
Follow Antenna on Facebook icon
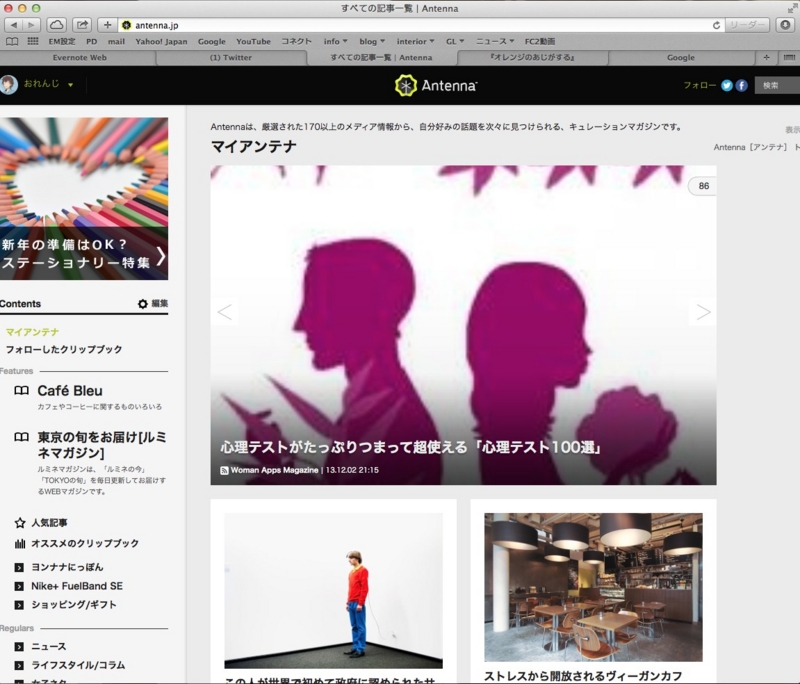coord(741,86)
